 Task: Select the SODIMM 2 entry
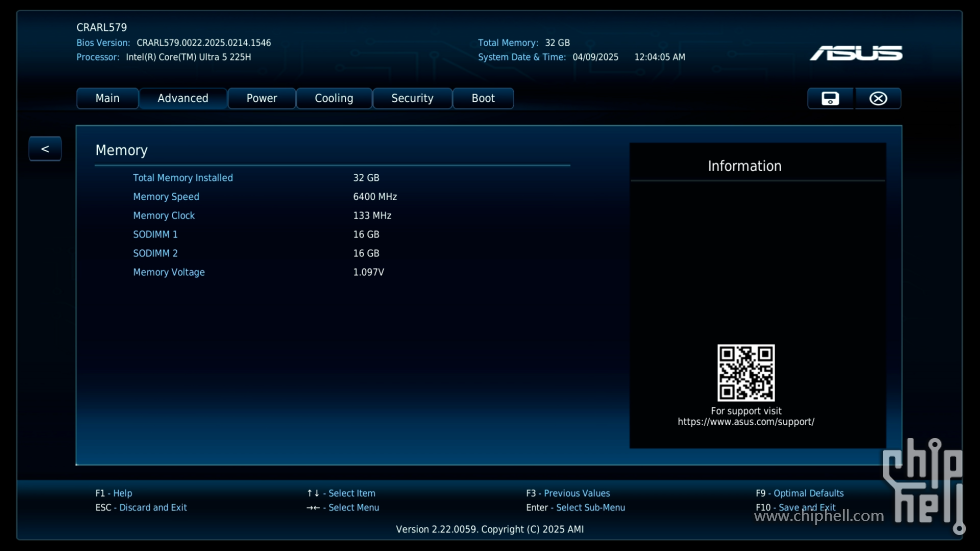point(155,253)
